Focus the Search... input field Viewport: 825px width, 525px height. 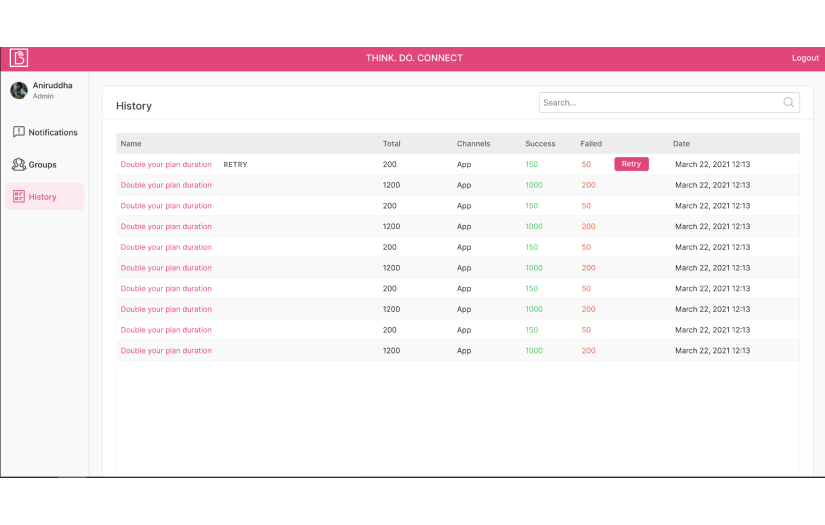tap(669, 103)
